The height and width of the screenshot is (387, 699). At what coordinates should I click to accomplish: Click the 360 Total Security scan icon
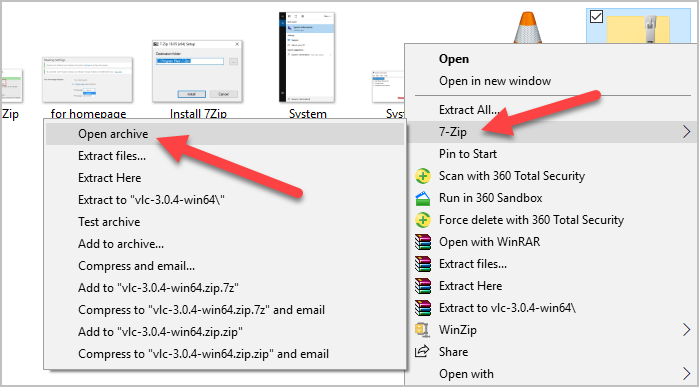tap(423, 176)
